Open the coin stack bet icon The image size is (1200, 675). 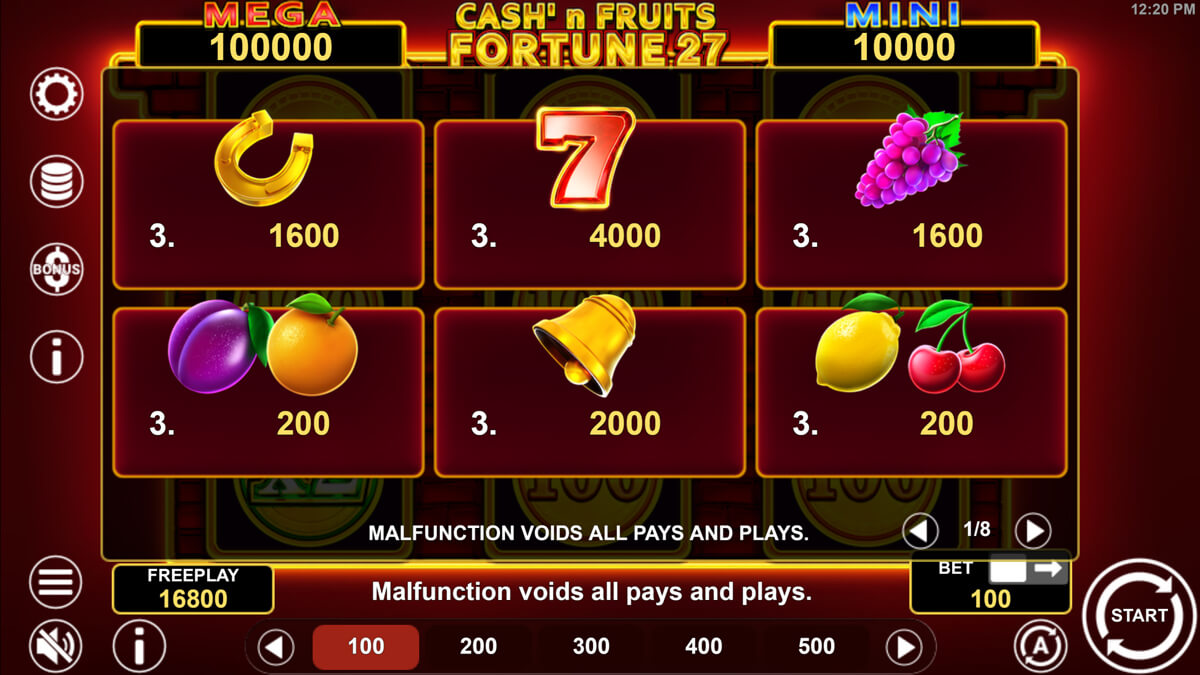point(57,181)
